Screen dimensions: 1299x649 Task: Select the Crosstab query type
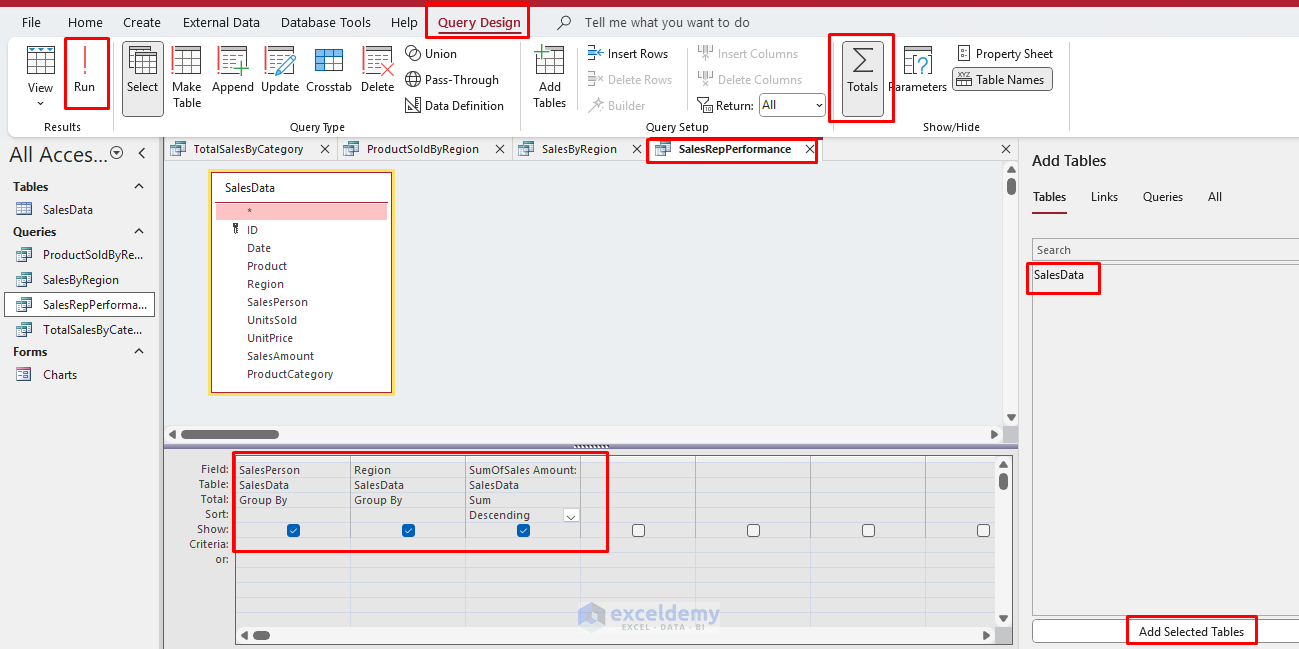[x=329, y=72]
